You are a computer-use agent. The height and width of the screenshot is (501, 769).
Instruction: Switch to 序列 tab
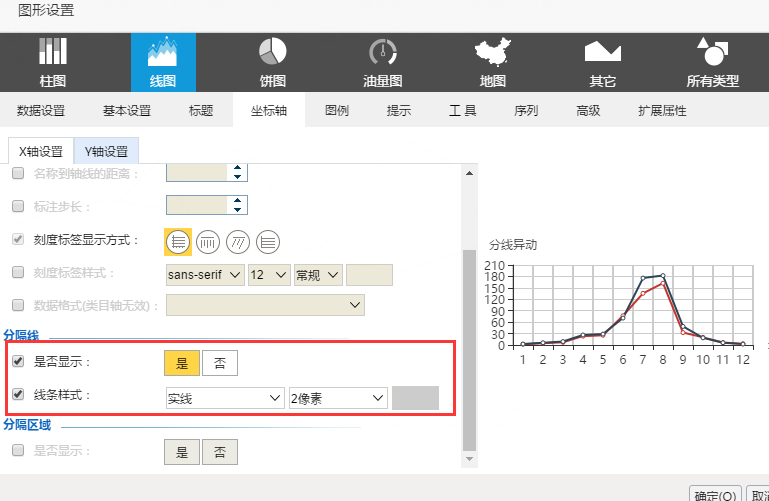coord(526,110)
